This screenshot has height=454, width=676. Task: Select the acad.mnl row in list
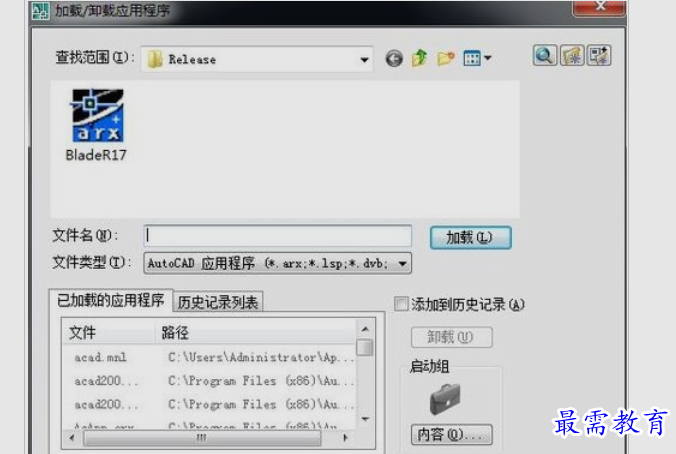[x=210, y=357]
